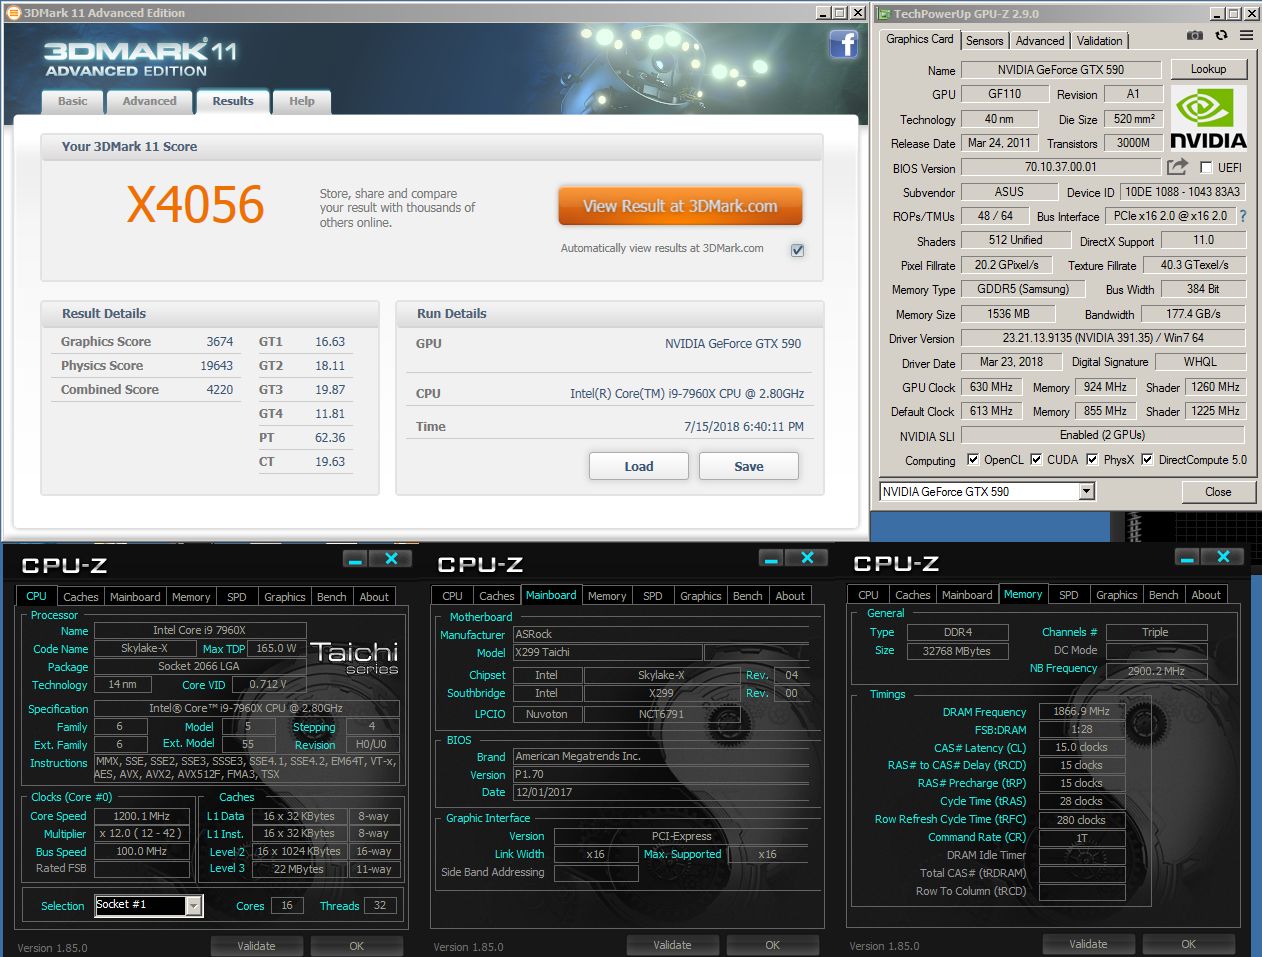The width and height of the screenshot is (1262, 957).
Task: Click the NVIDIA logo in GPU-Z
Action: pos(1208,119)
